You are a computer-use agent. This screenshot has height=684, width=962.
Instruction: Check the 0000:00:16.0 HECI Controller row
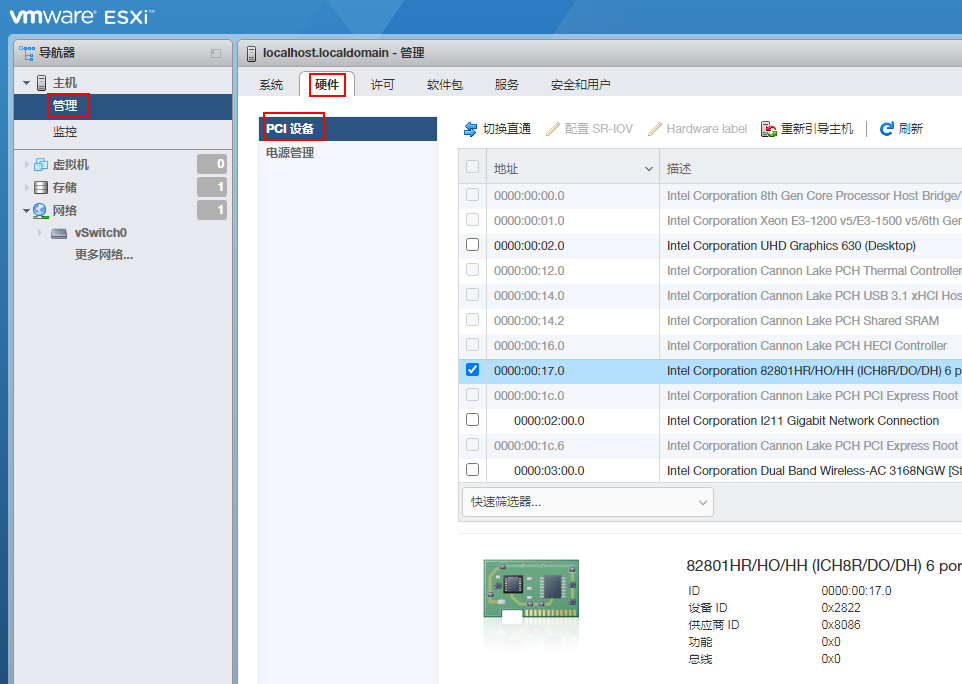click(x=472, y=345)
